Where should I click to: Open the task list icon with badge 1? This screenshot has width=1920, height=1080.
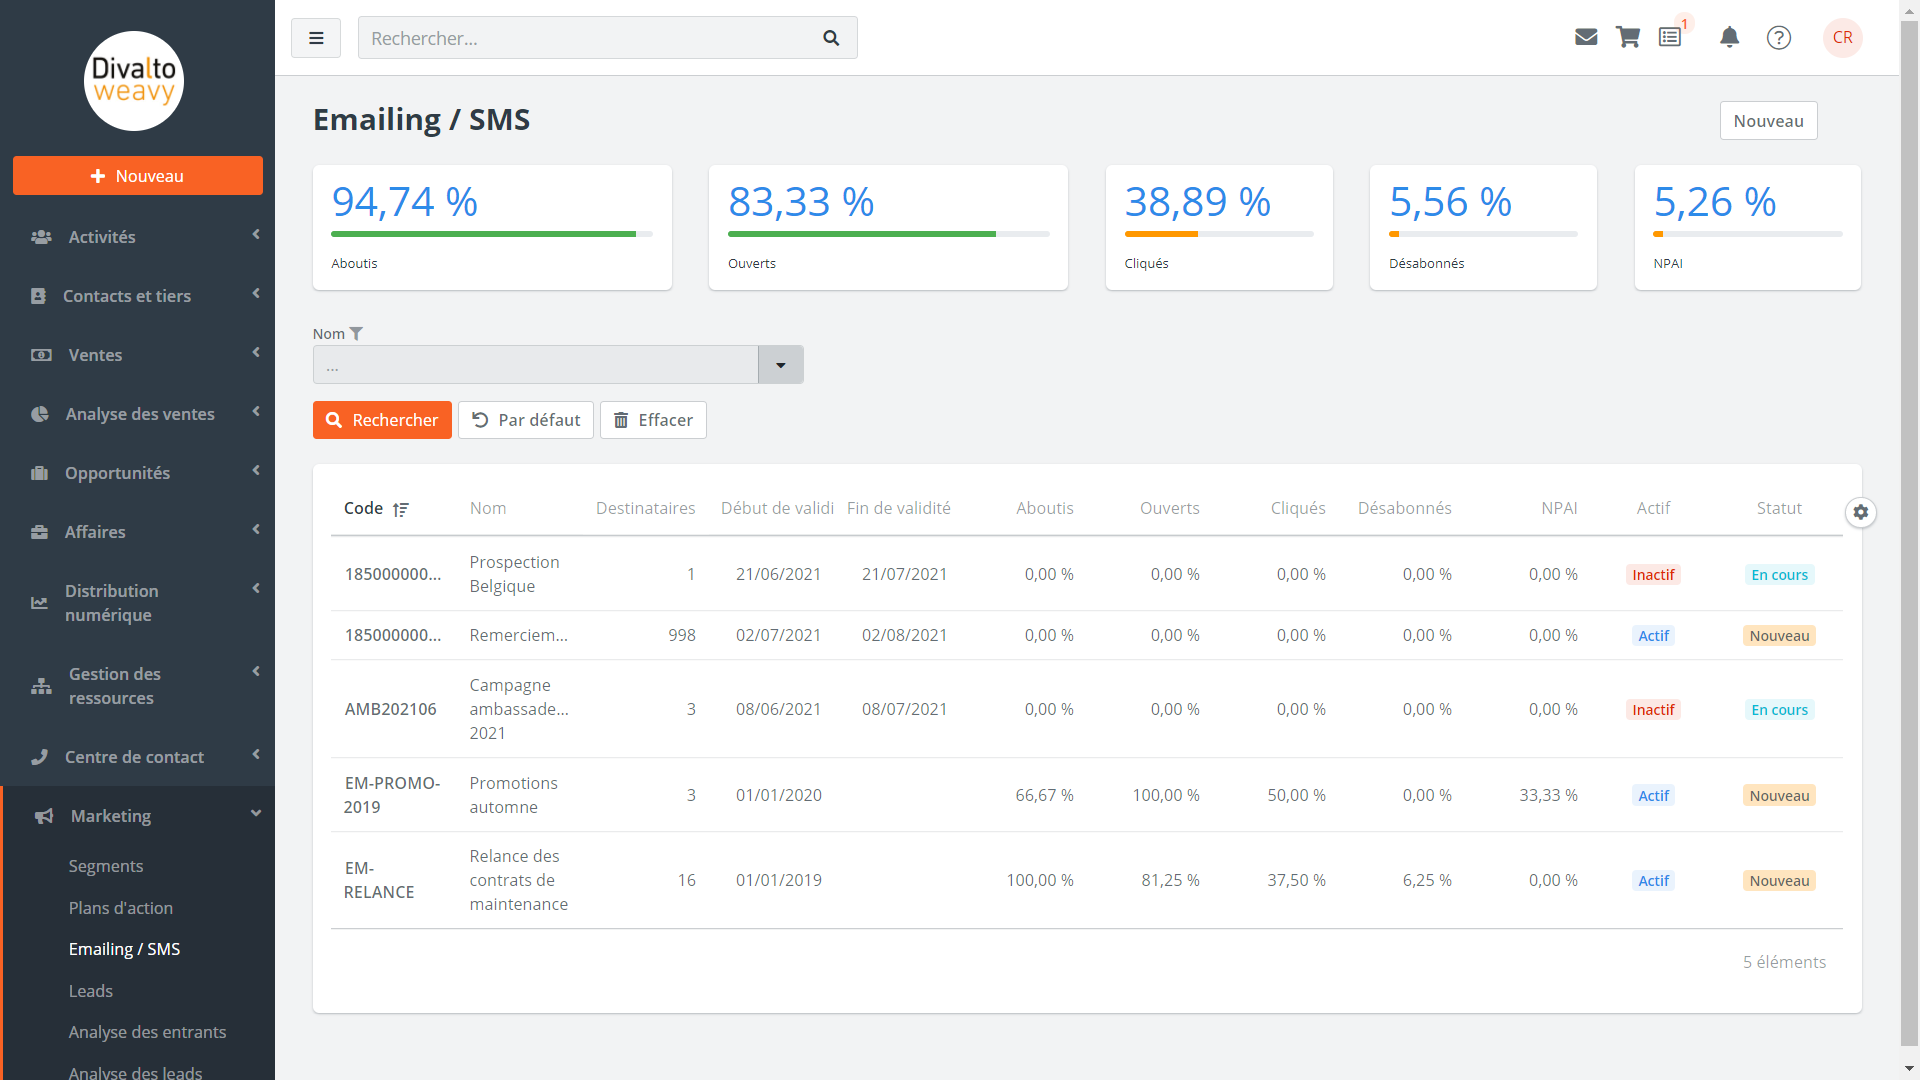[x=1670, y=37]
